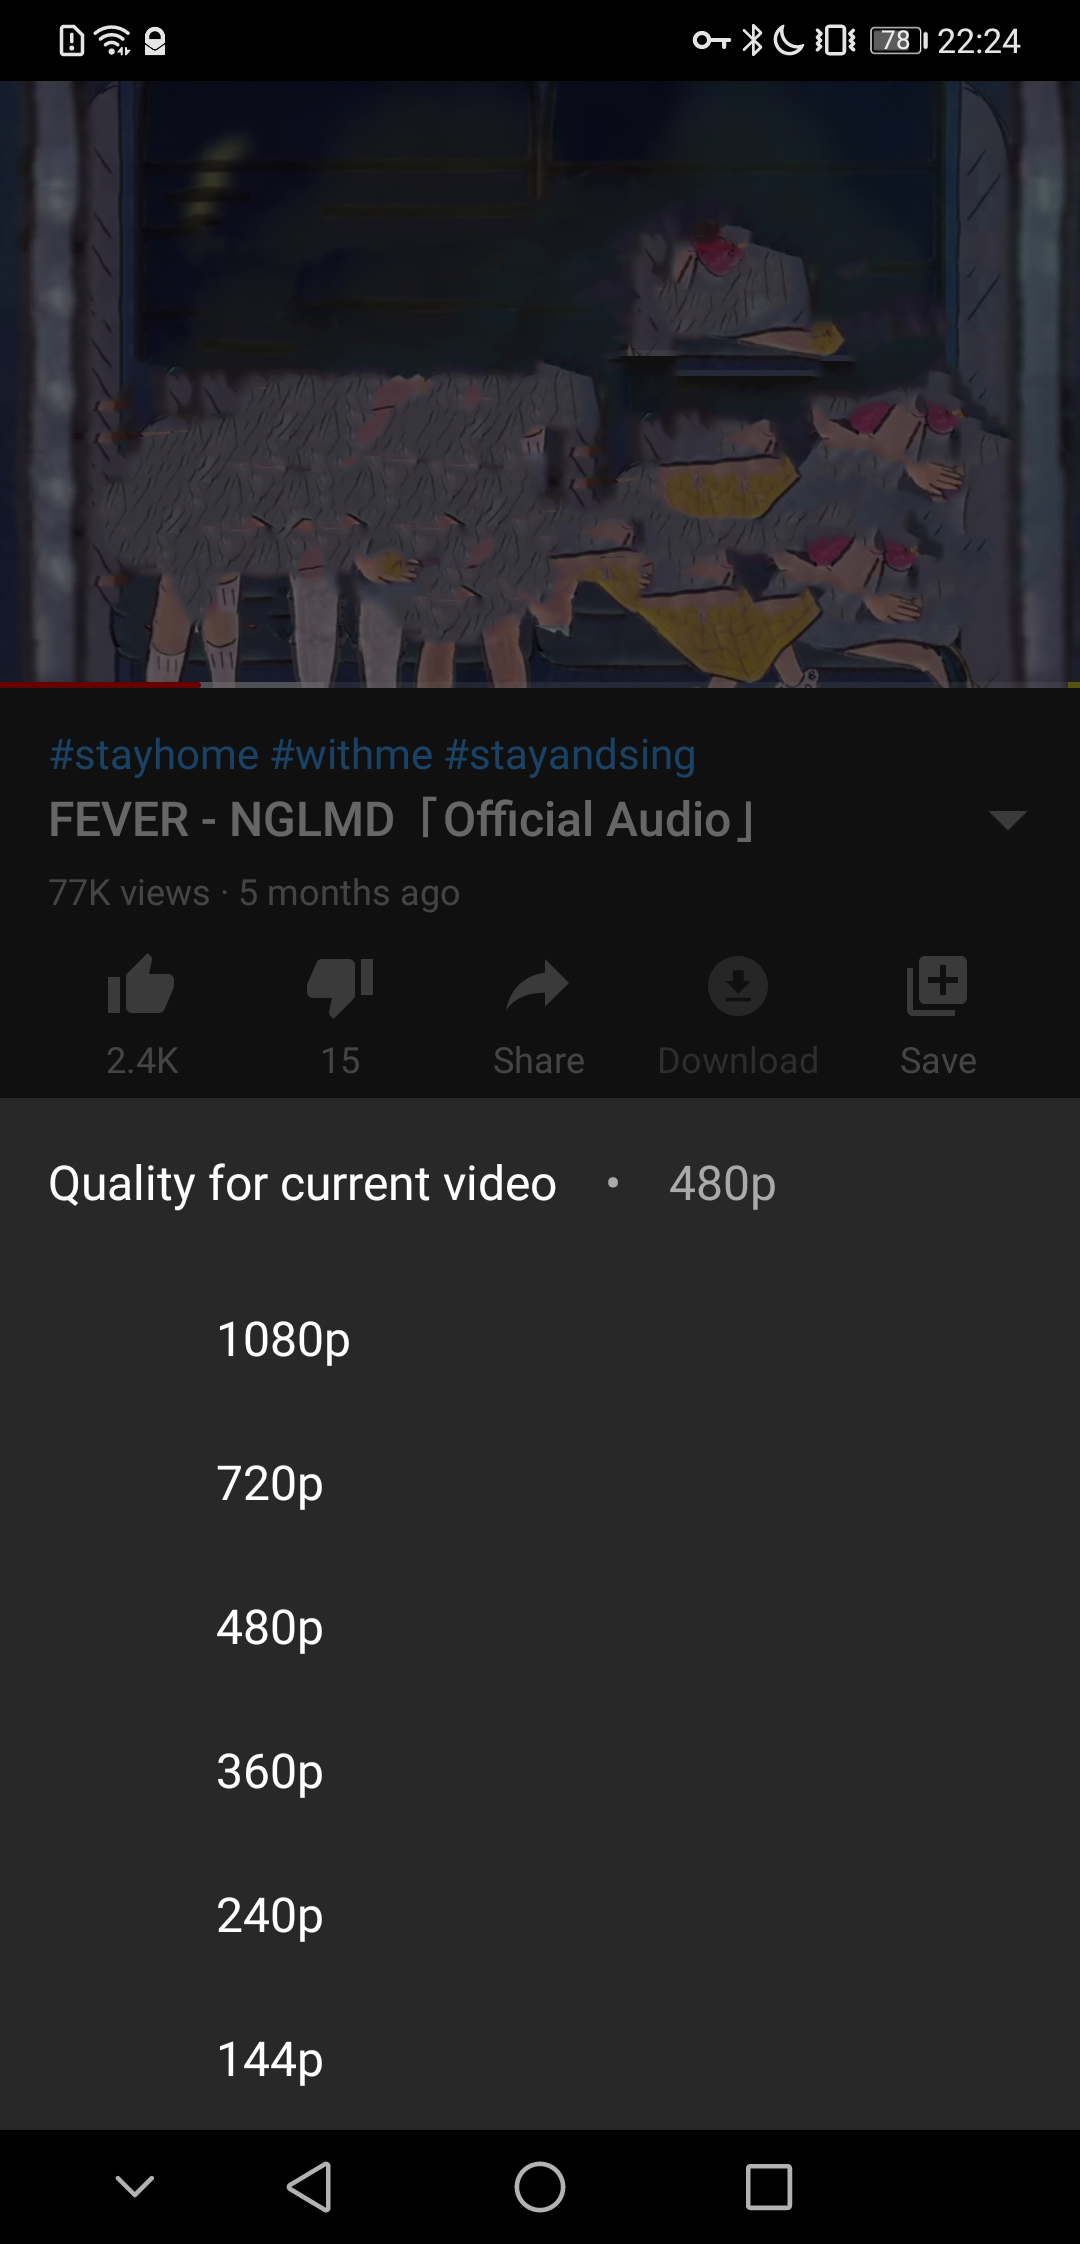Tap the Android back navigation triangle

point(309,2186)
